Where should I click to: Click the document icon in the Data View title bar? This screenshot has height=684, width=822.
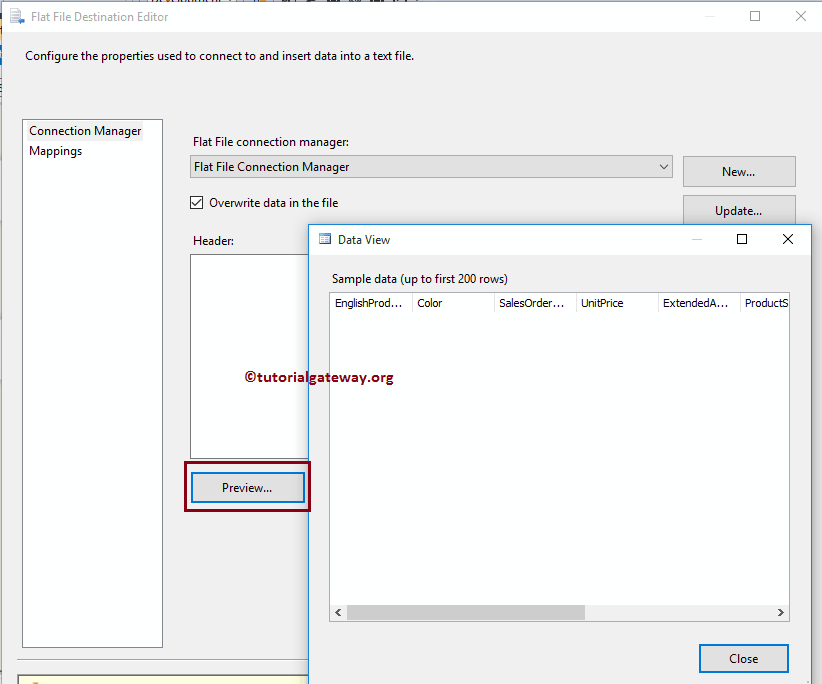click(325, 239)
